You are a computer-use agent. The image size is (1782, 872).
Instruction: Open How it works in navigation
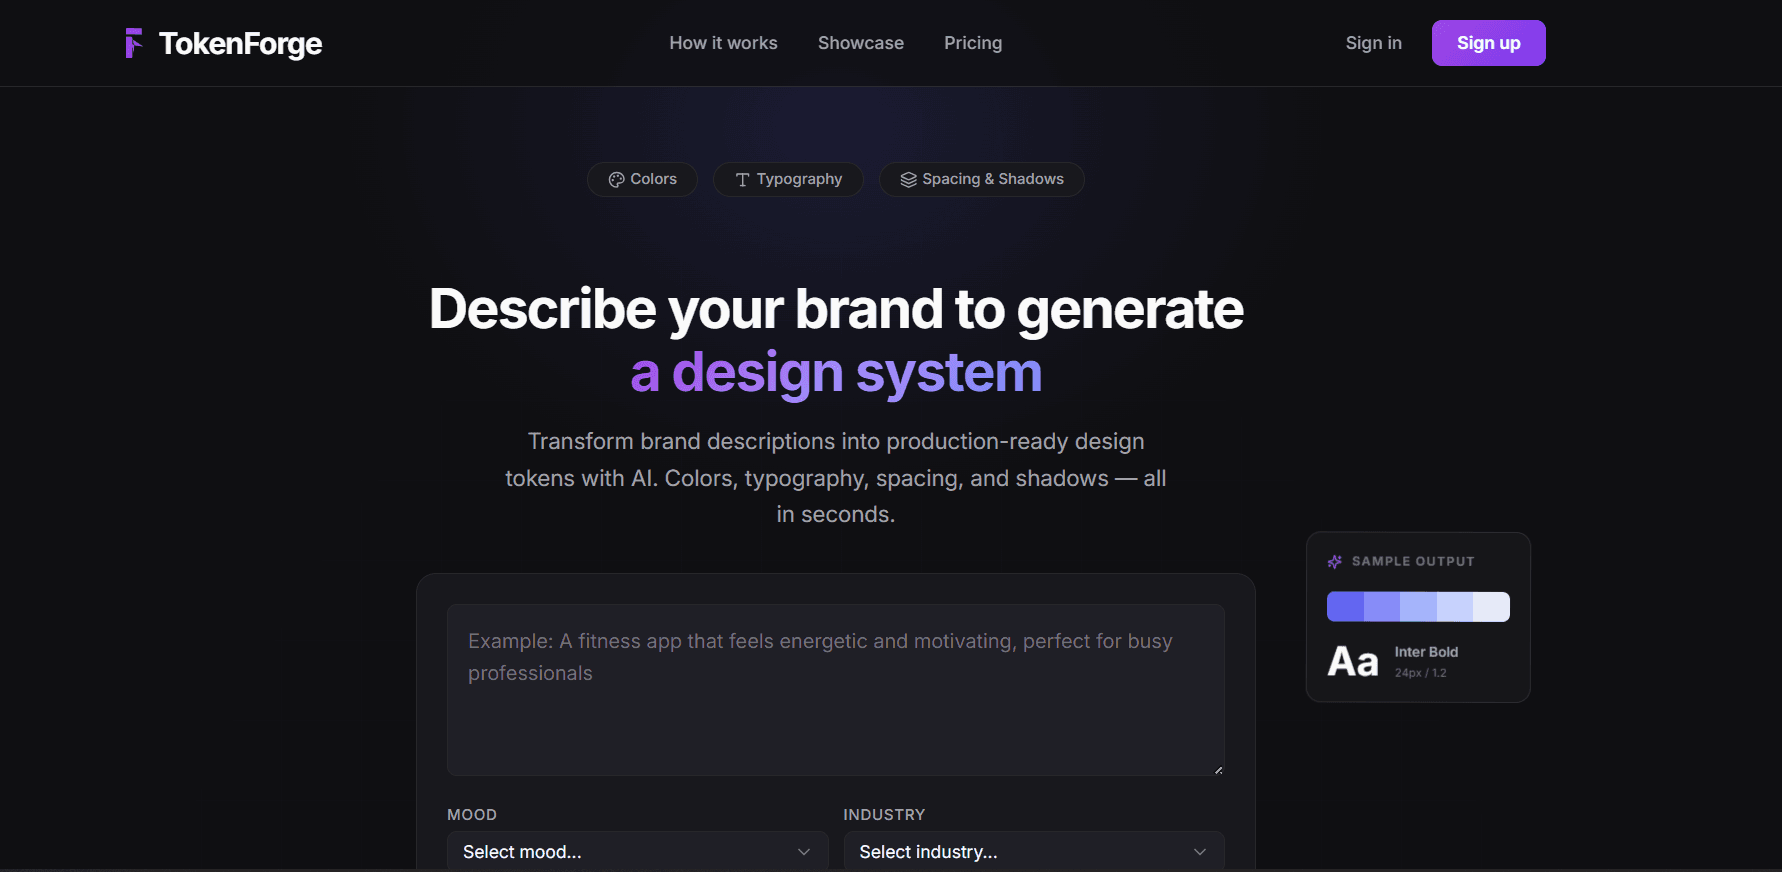tap(723, 43)
